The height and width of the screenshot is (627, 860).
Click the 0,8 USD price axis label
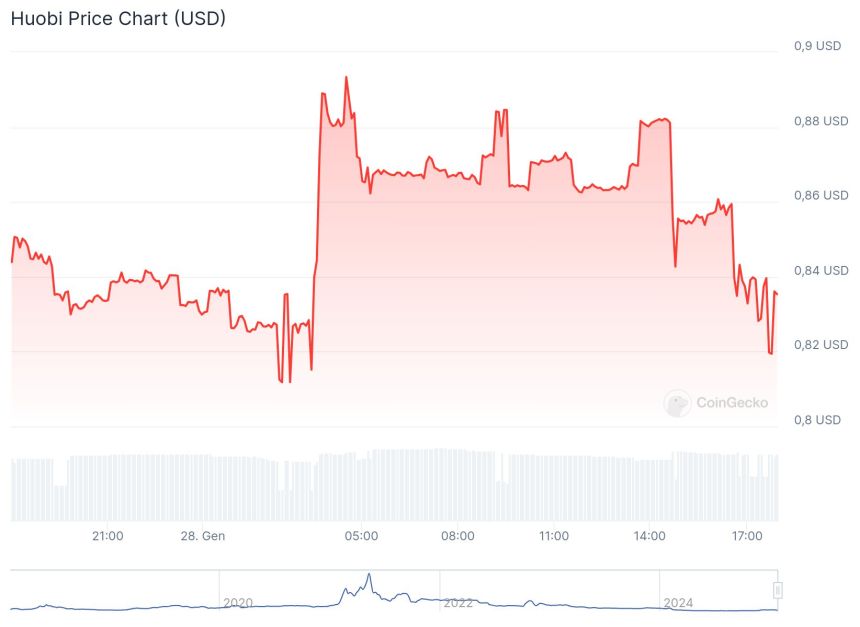(x=817, y=420)
